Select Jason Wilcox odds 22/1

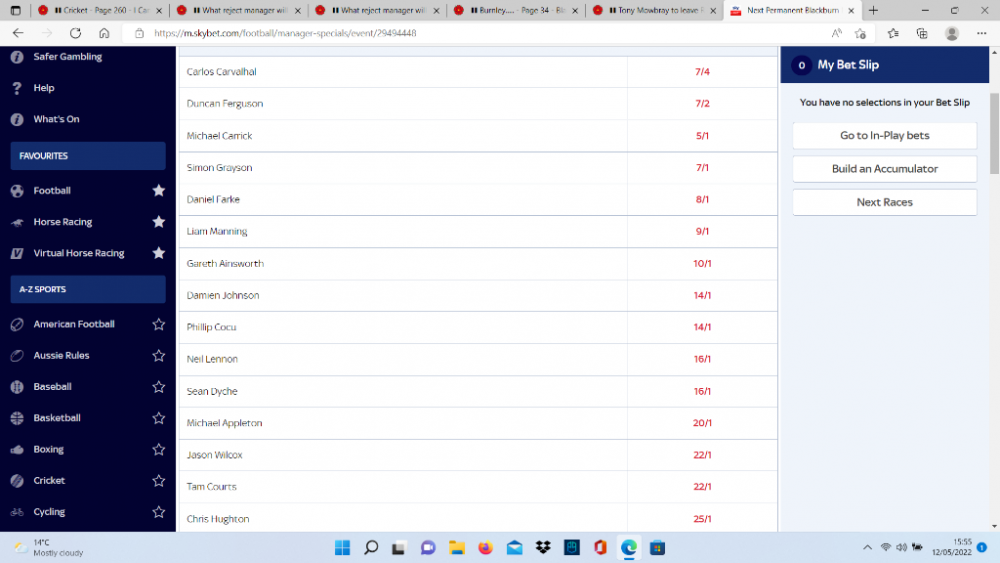point(702,455)
